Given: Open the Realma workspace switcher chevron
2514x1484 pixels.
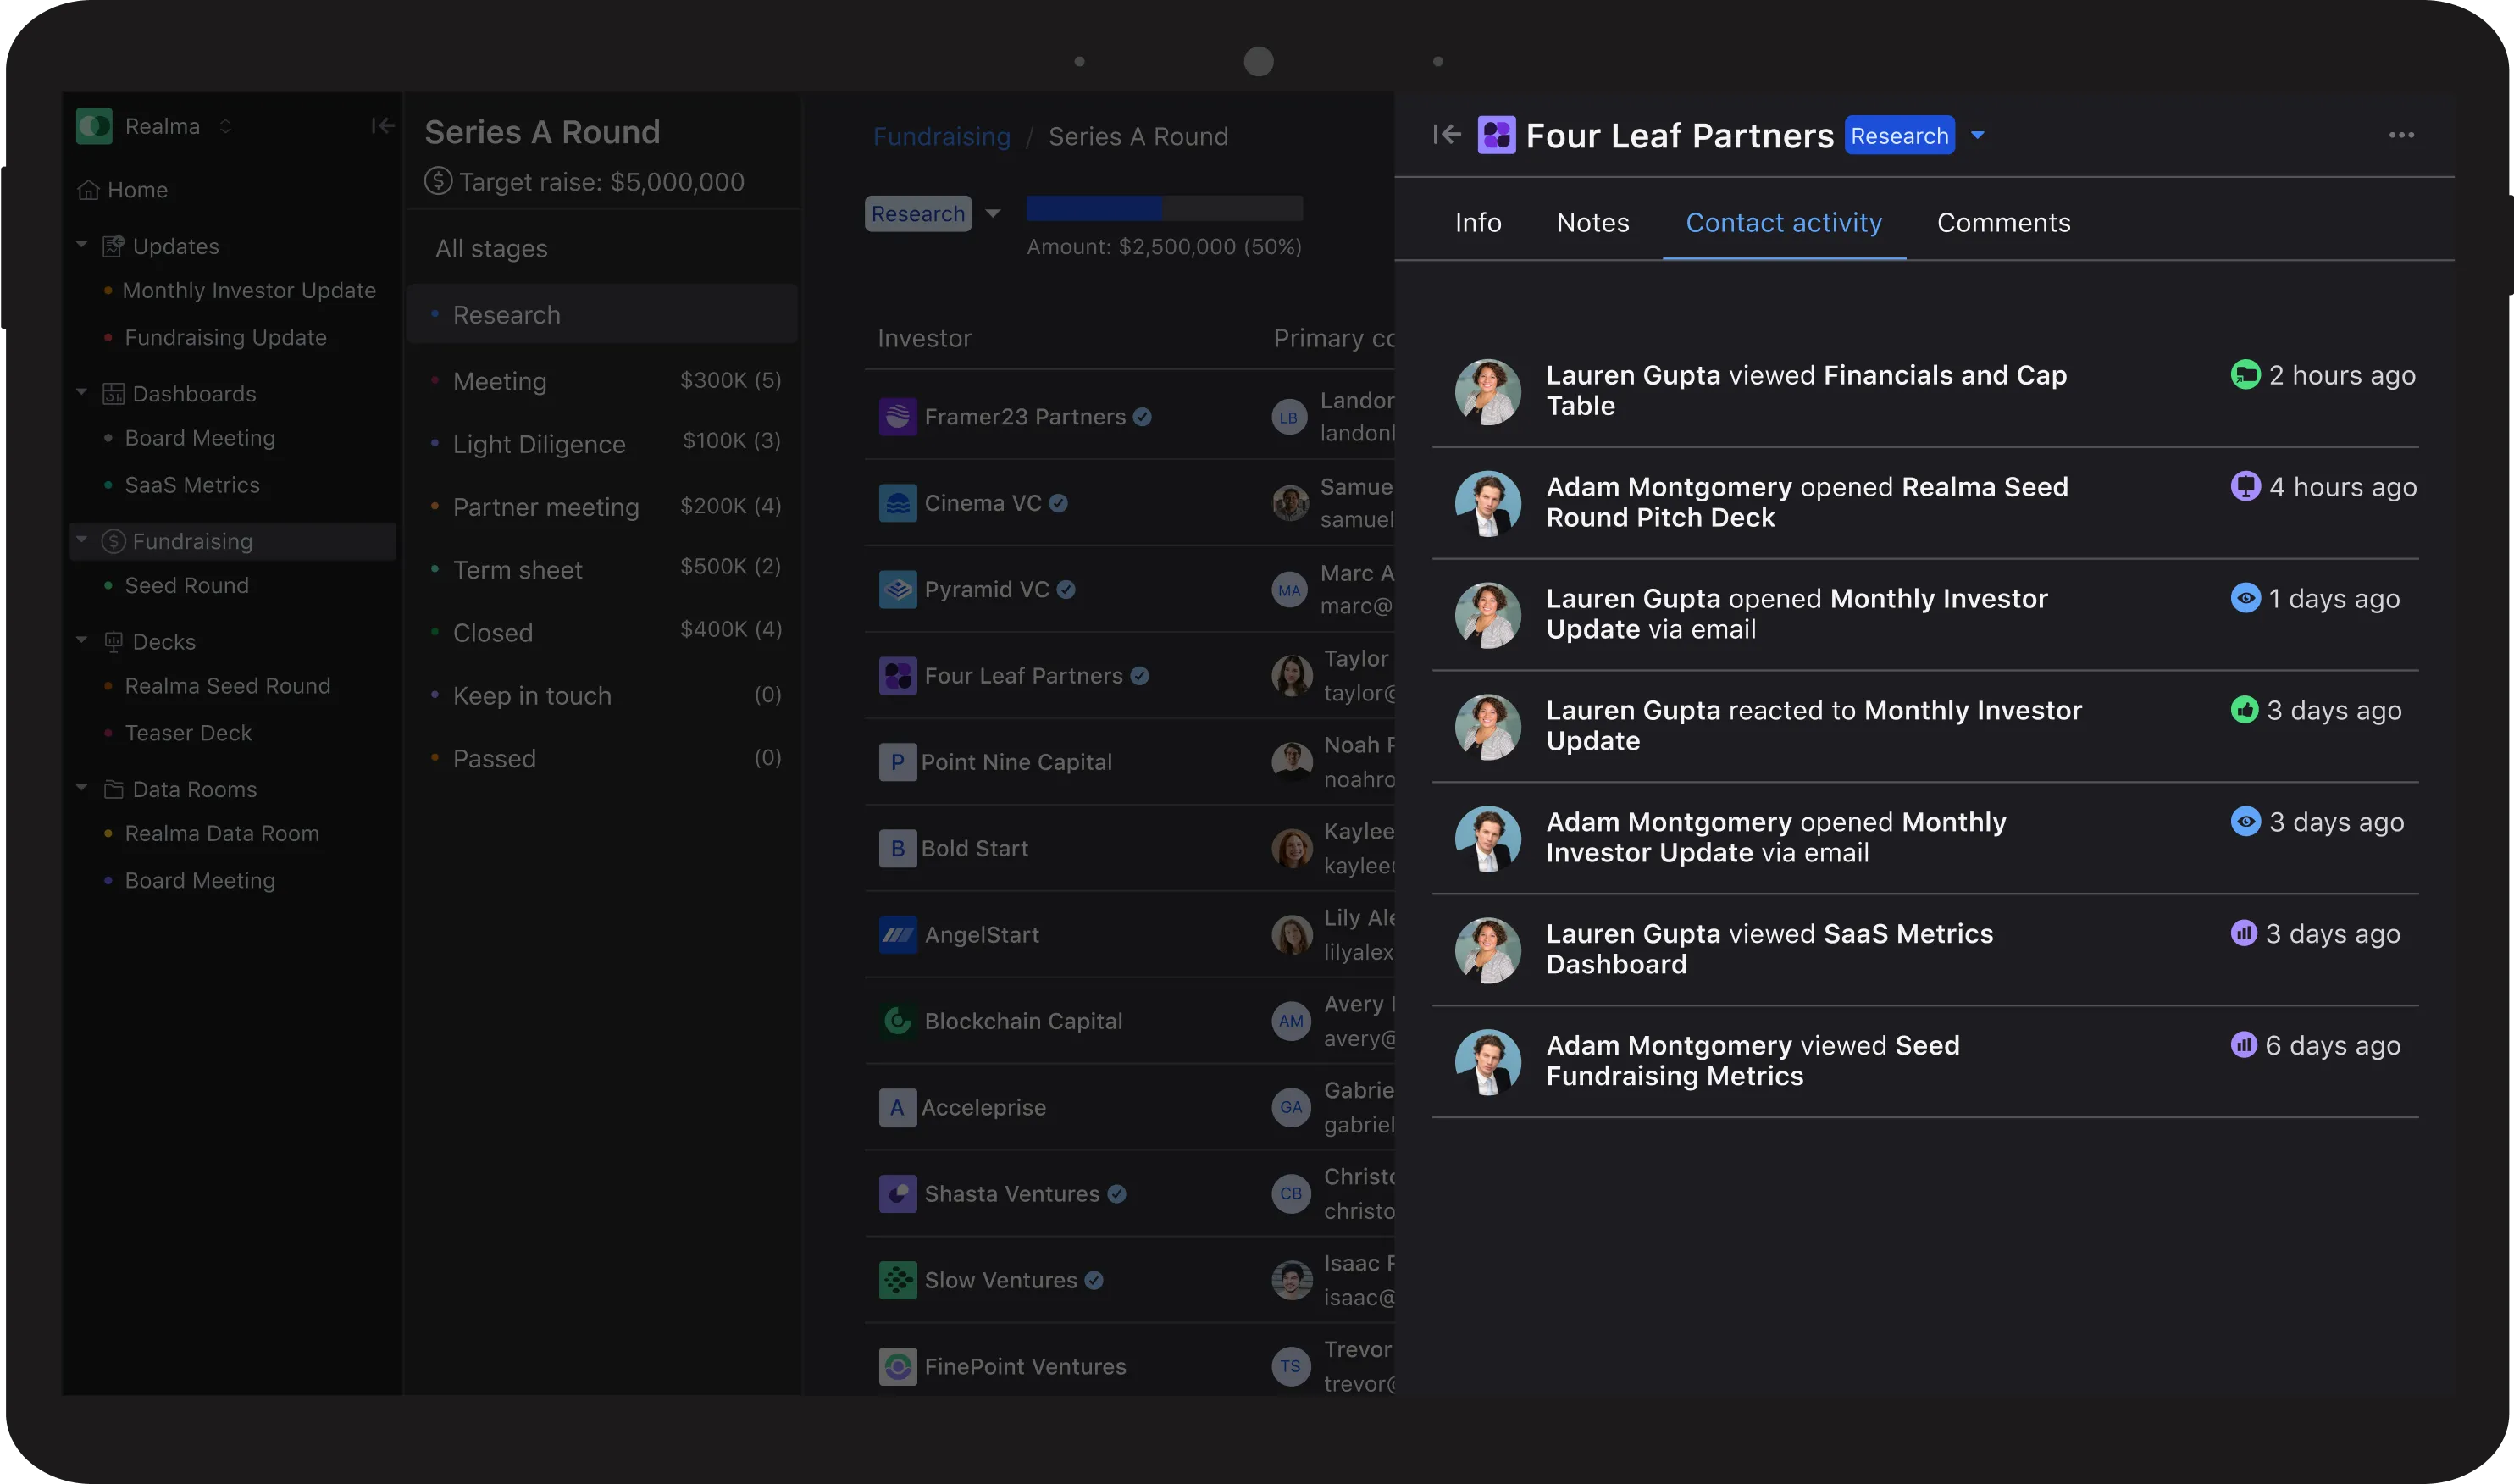Looking at the screenshot, I should click(226, 126).
